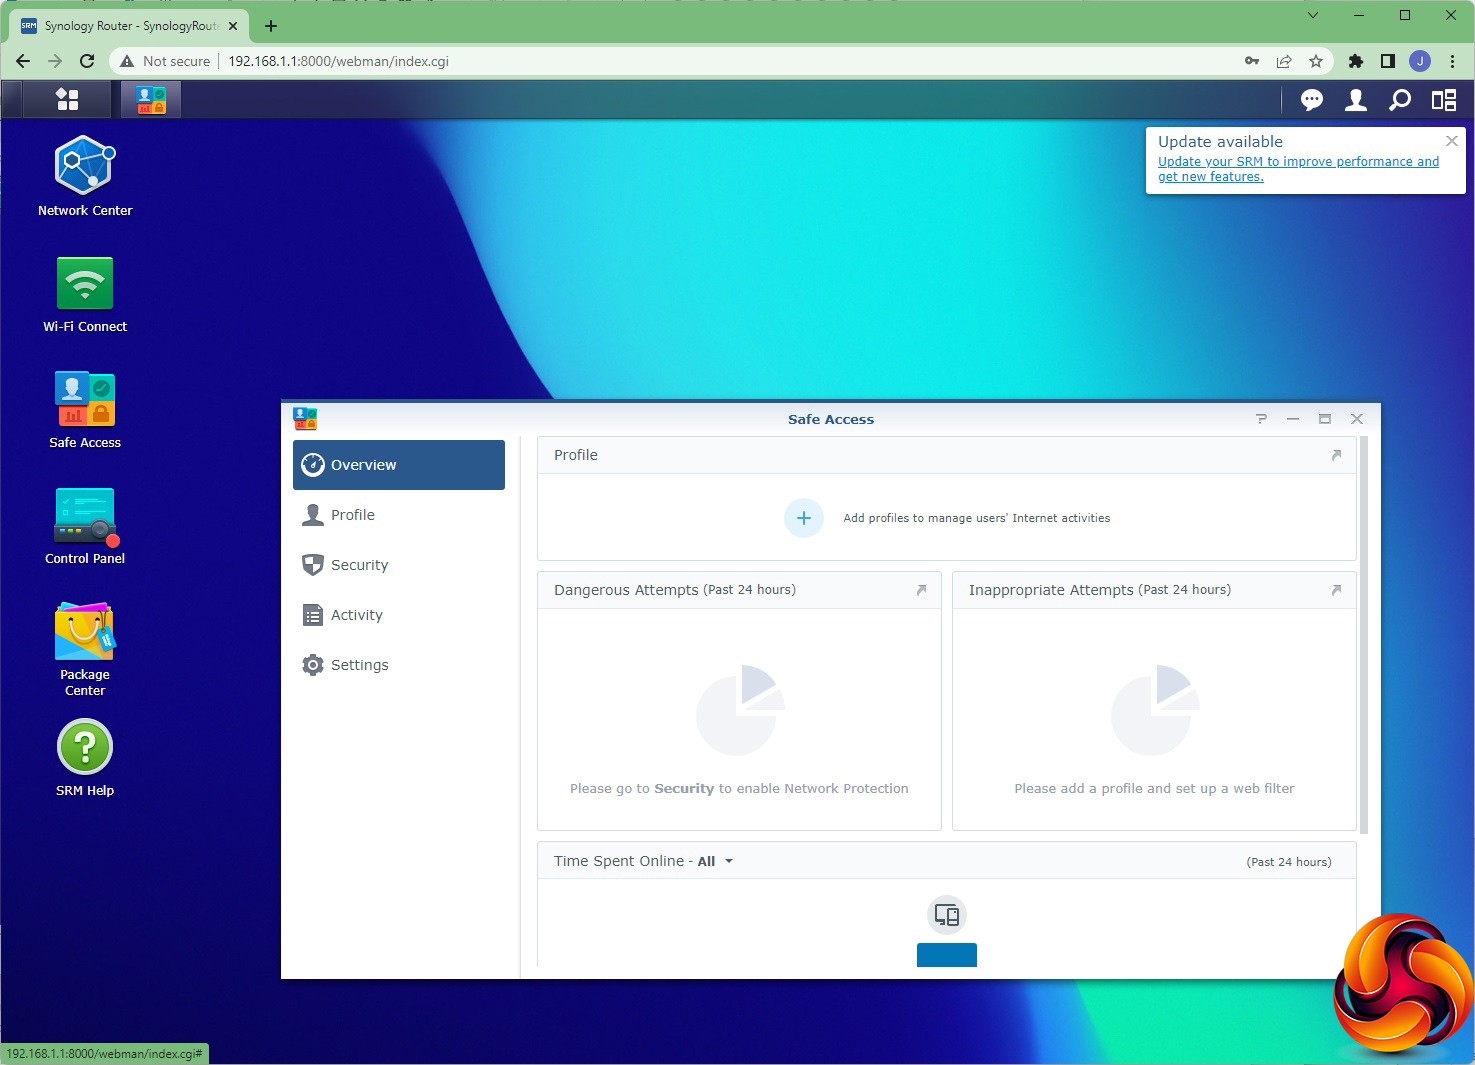1475x1065 pixels.
Task: Click the Safe Access window title icon
Action: point(305,419)
